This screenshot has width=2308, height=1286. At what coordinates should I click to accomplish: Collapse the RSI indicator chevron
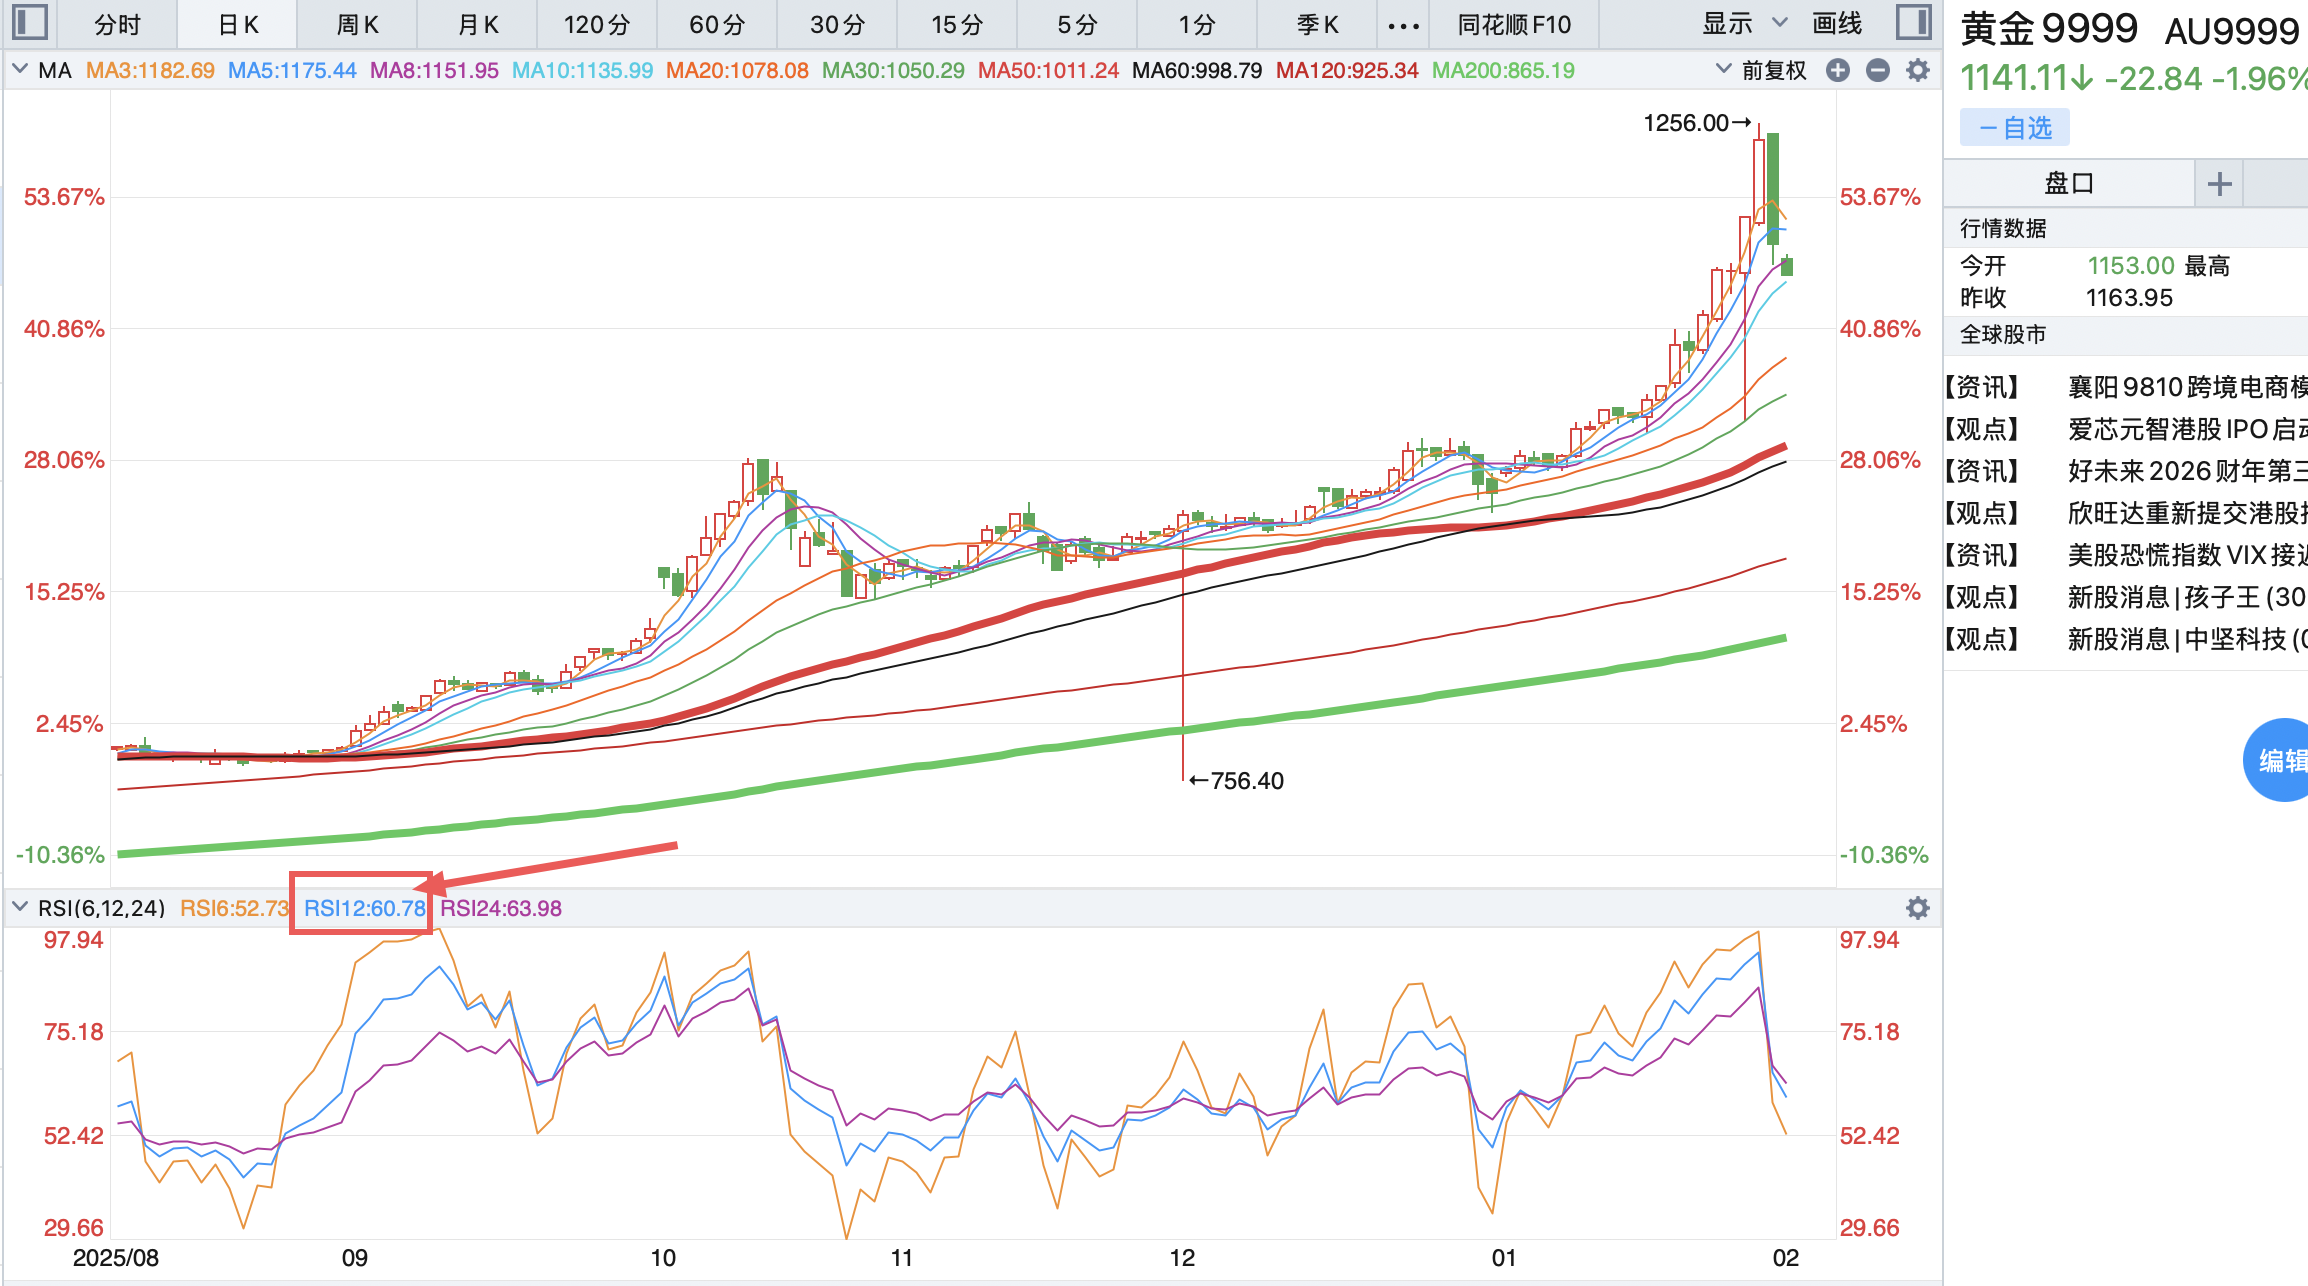pos(19,908)
